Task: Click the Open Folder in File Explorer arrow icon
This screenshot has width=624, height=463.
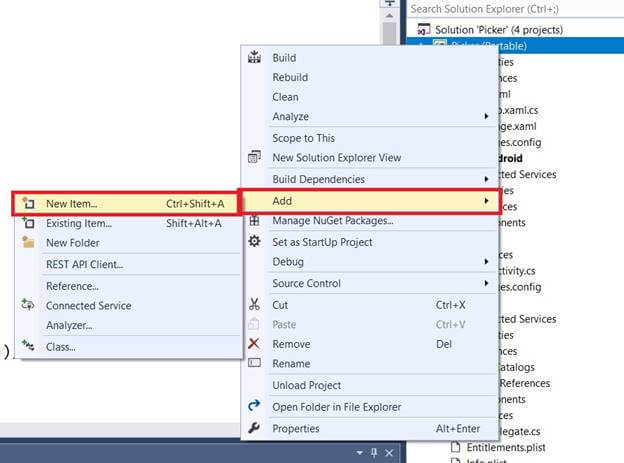Action: (x=254, y=406)
